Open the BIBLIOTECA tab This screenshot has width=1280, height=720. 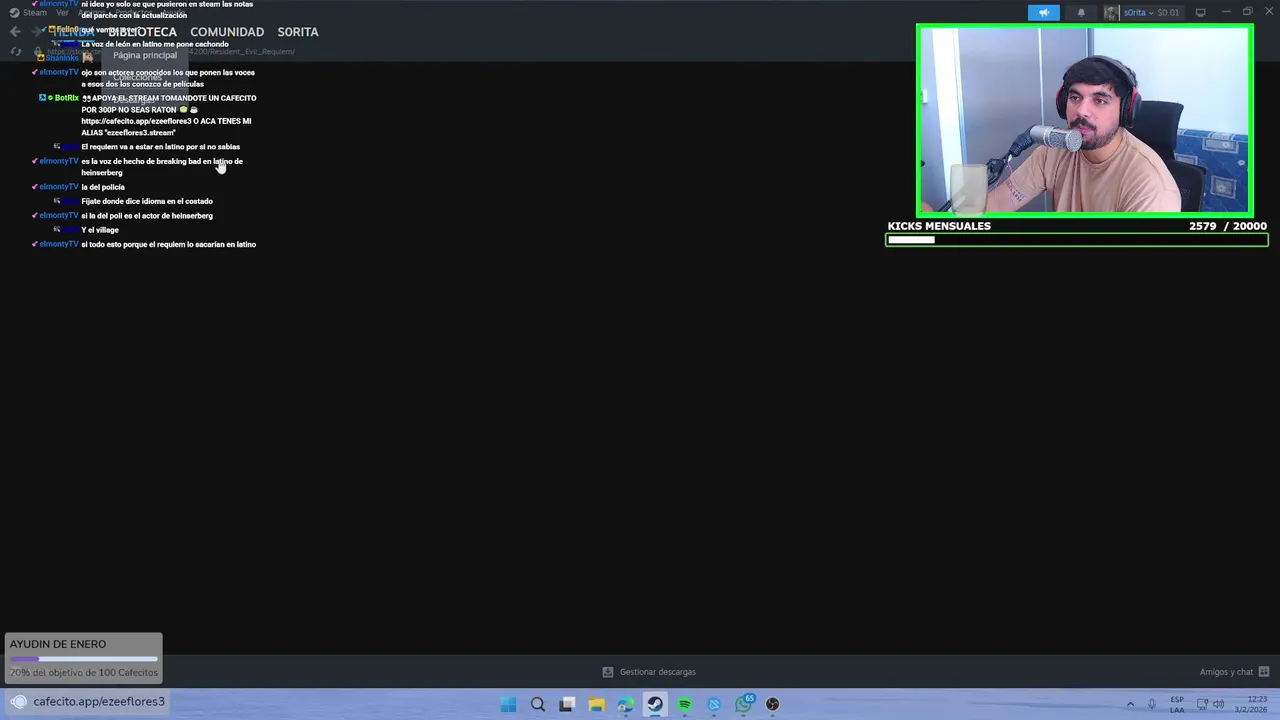point(142,32)
